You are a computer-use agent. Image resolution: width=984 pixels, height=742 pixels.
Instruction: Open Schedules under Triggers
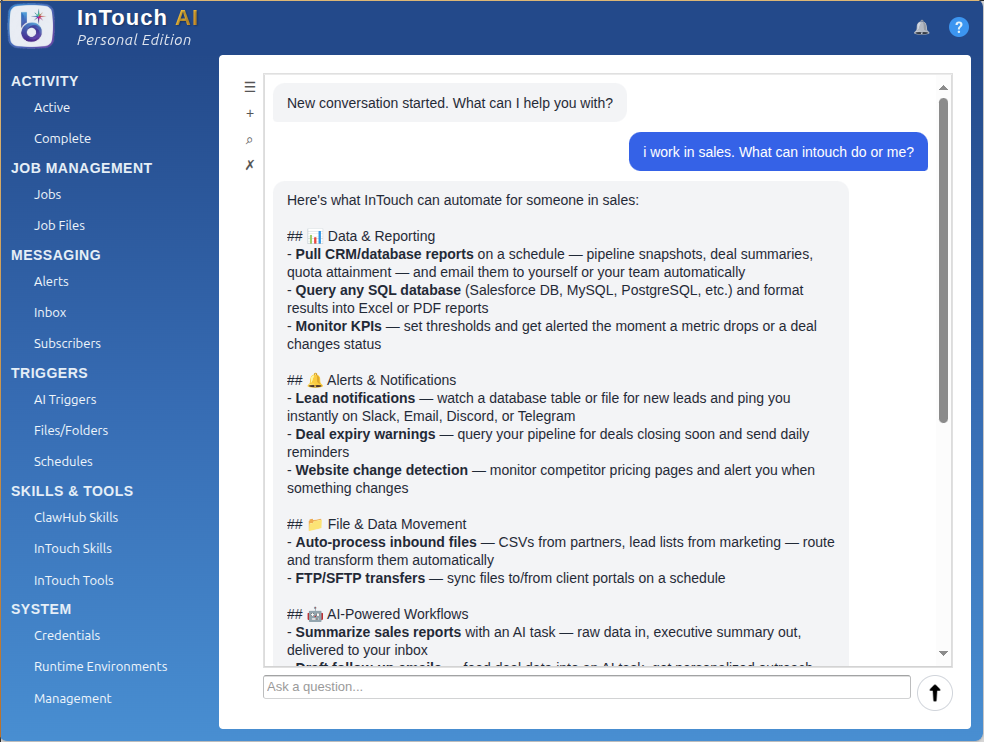pyautogui.click(x=63, y=461)
